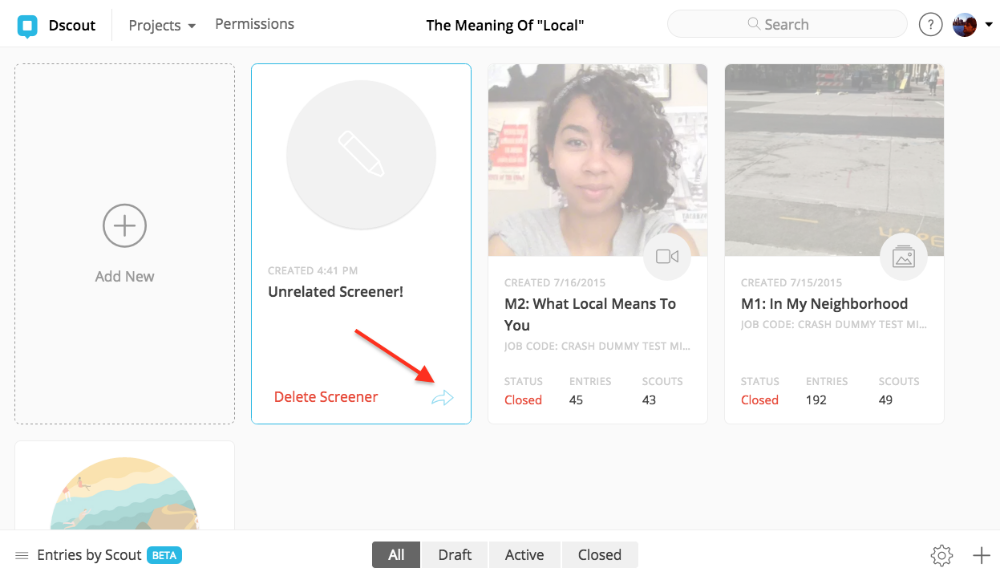The height and width of the screenshot is (576, 1000).
Task: Click the Dscout brand name
Action: (x=72, y=26)
